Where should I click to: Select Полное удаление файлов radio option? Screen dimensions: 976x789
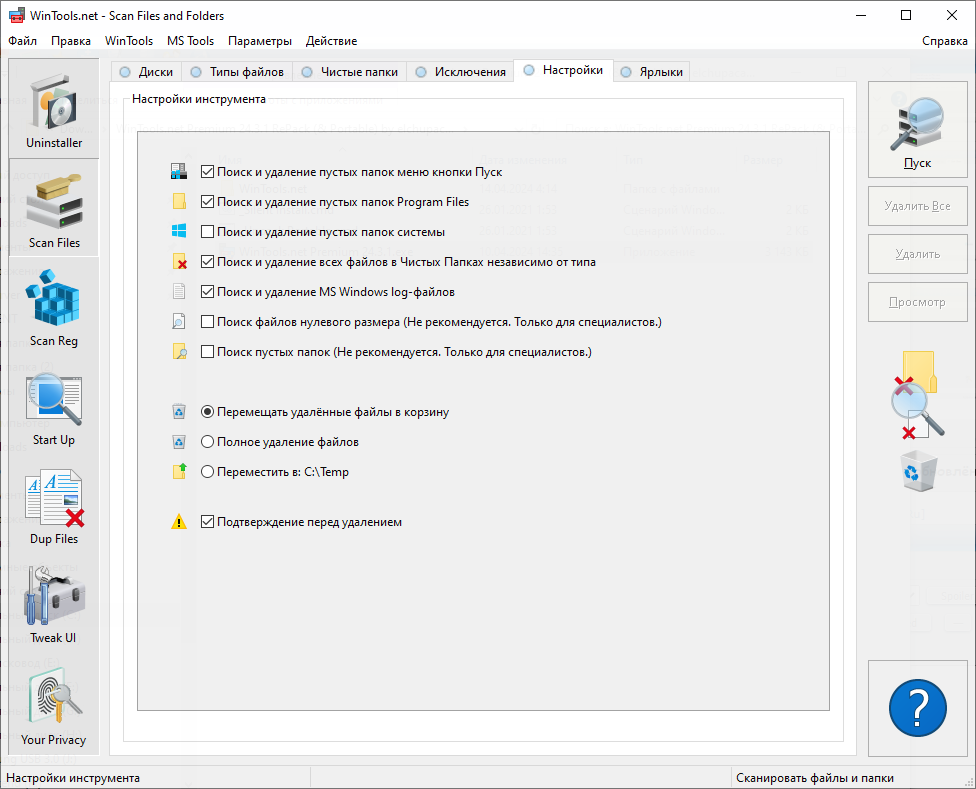[208, 442]
